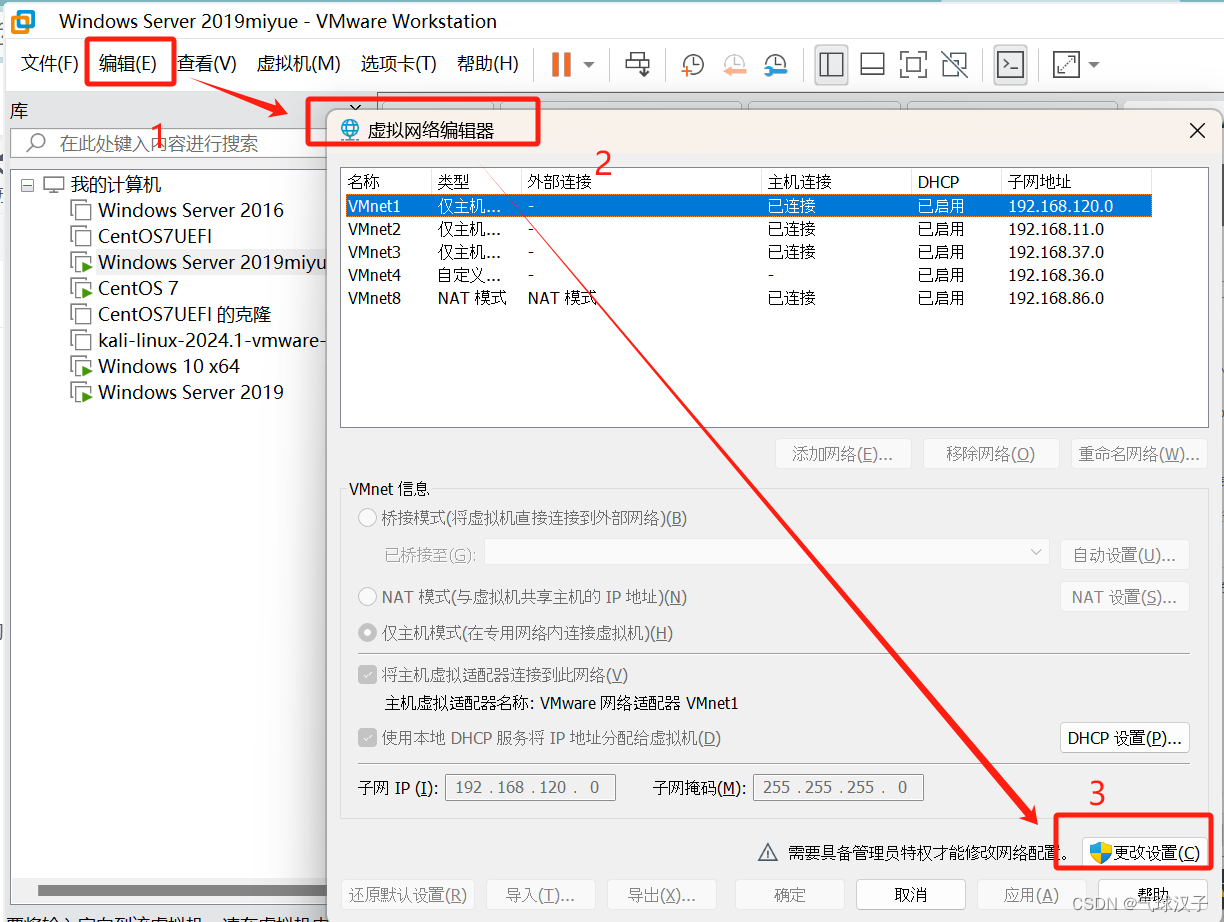Toggle the library sidebar view icon
Viewport: 1224px width, 922px height.
point(831,65)
